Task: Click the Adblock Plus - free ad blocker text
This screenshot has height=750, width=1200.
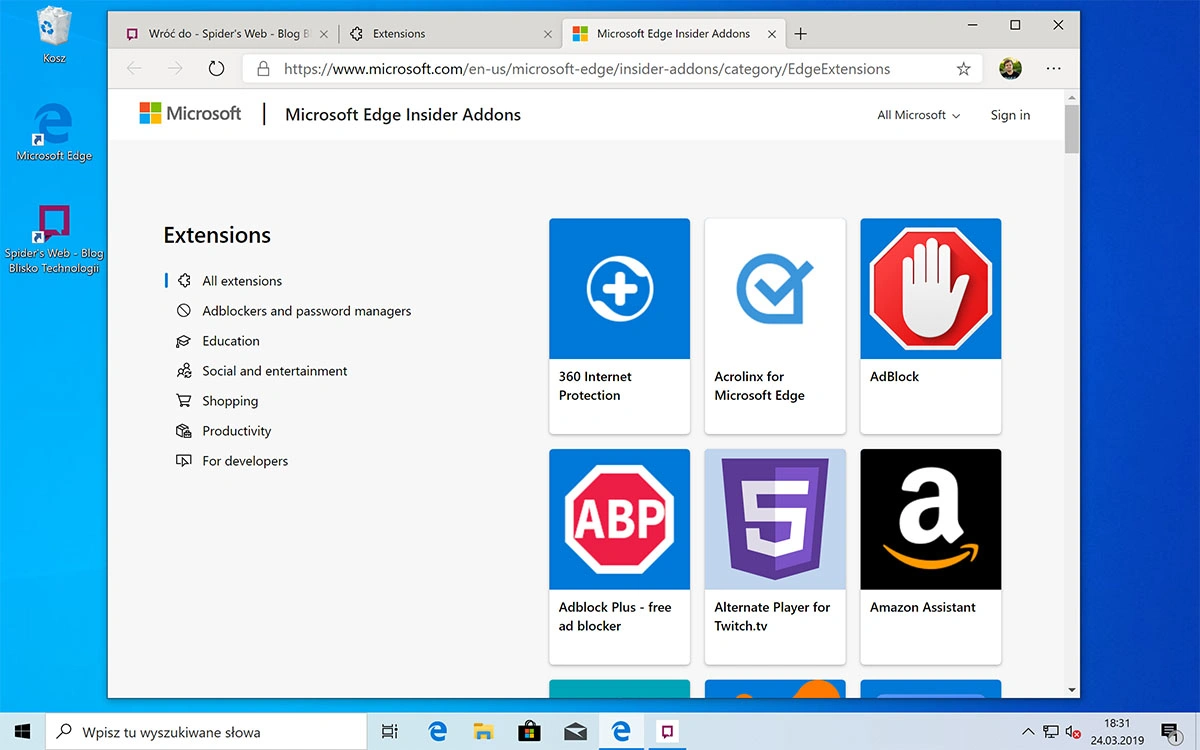Action: tap(615, 616)
